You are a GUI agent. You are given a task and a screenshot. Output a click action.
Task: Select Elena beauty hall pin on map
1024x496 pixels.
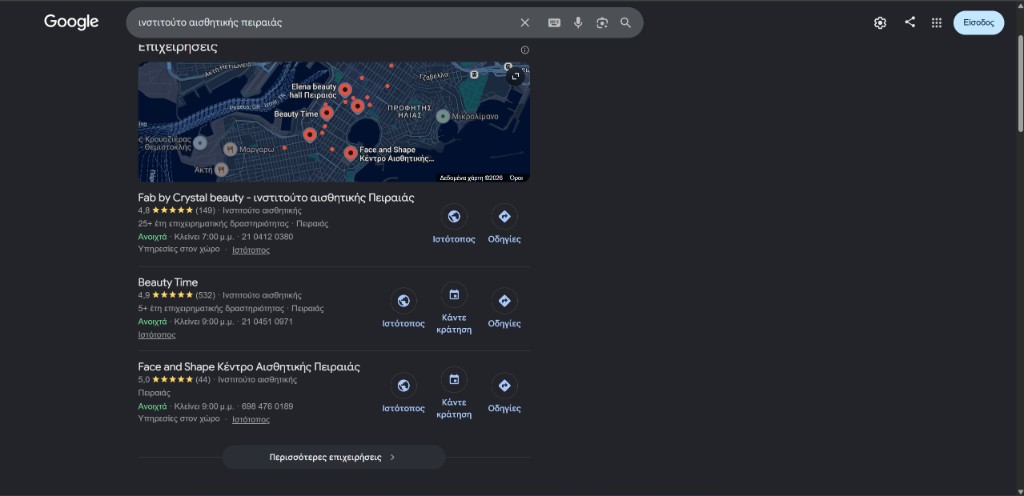(345, 89)
